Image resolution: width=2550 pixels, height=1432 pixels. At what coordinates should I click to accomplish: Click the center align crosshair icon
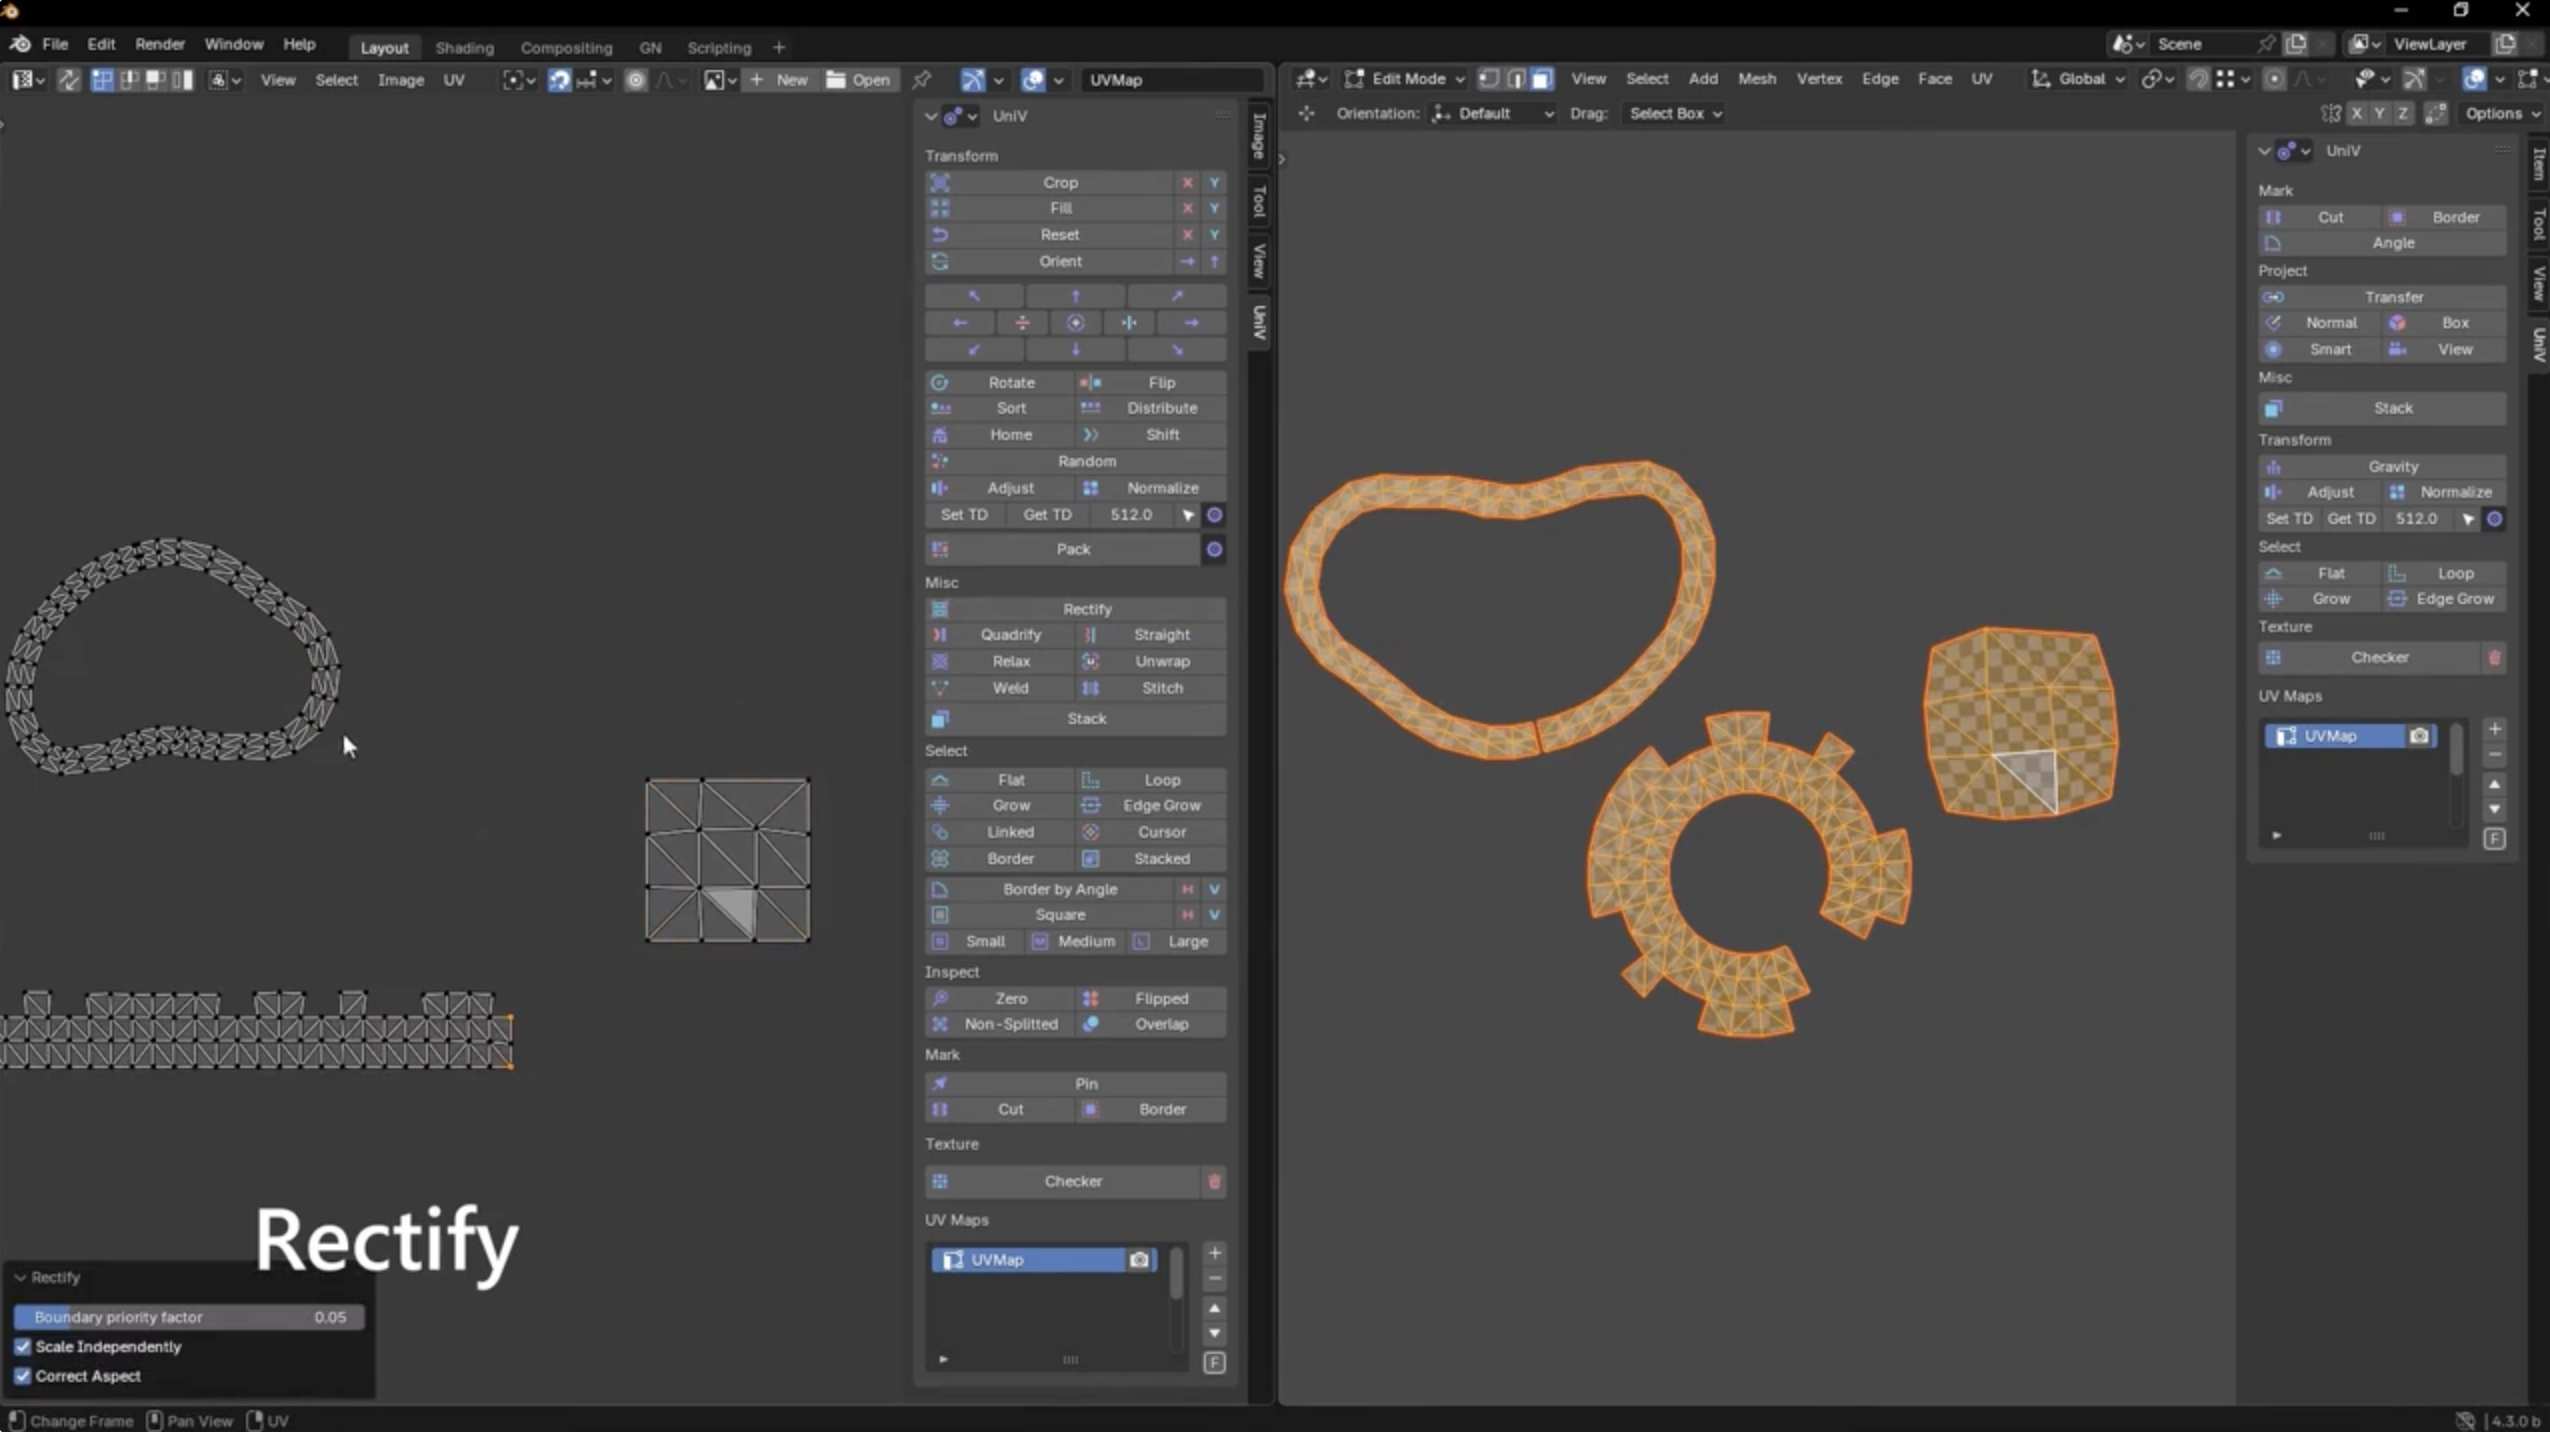[1075, 323]
